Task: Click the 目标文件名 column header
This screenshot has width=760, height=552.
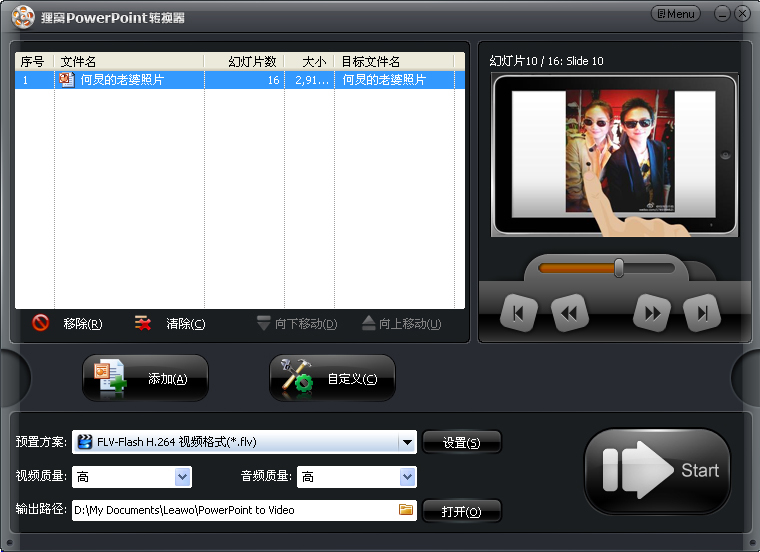Action: point(394,62)
